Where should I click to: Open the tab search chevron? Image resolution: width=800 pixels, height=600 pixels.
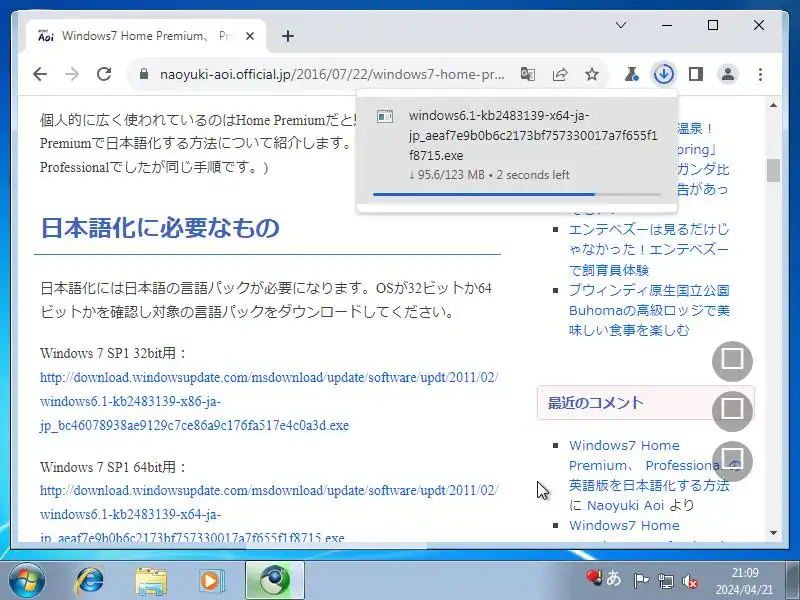[x=621, y=25]
